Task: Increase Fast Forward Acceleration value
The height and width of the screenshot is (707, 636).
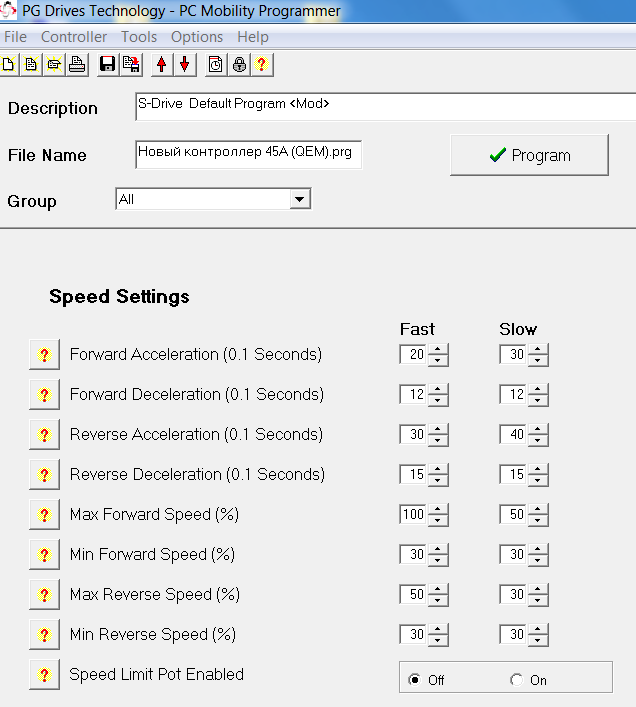Action: point(439,350)
